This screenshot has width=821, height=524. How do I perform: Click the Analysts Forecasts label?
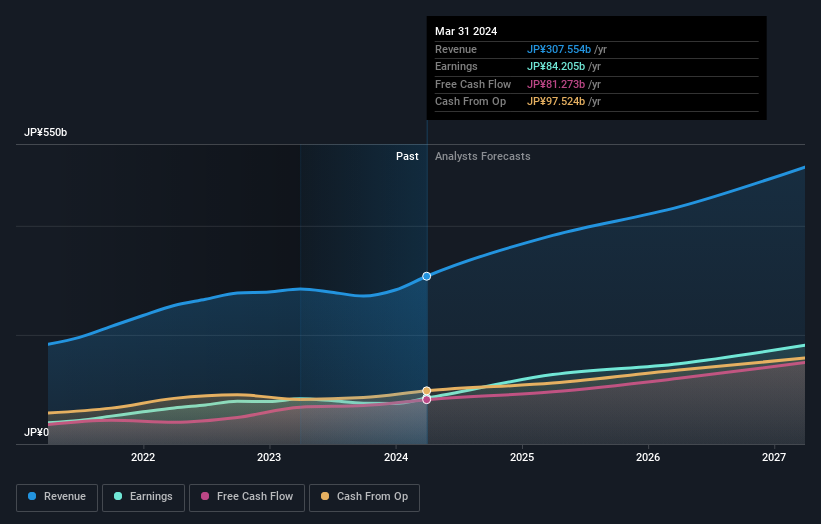click(x=483, y=157)
